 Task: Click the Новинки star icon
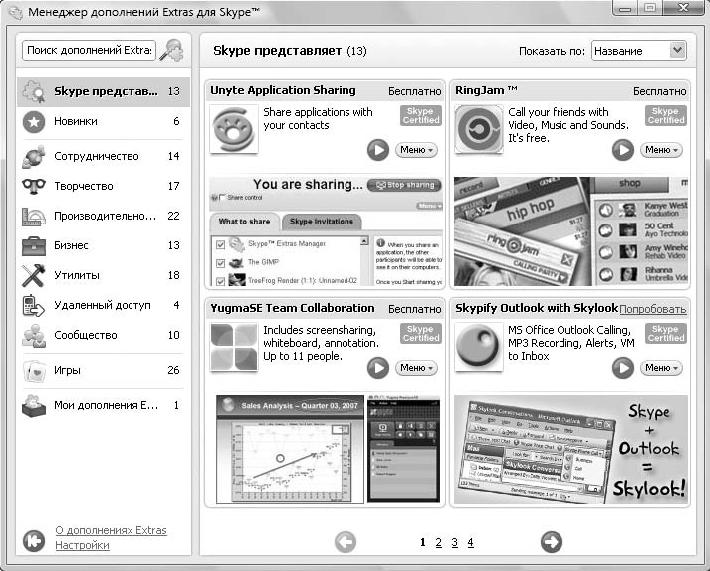pos(34,122)
